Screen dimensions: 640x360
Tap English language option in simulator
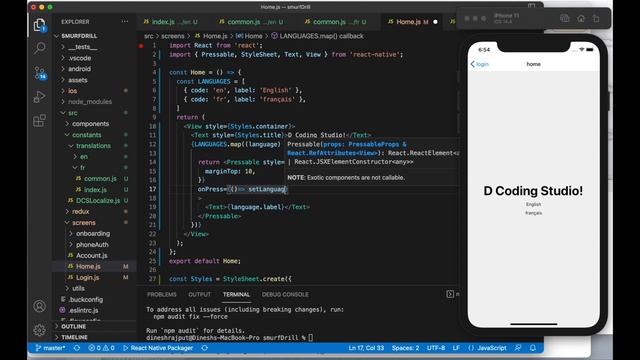coord(533,204)
